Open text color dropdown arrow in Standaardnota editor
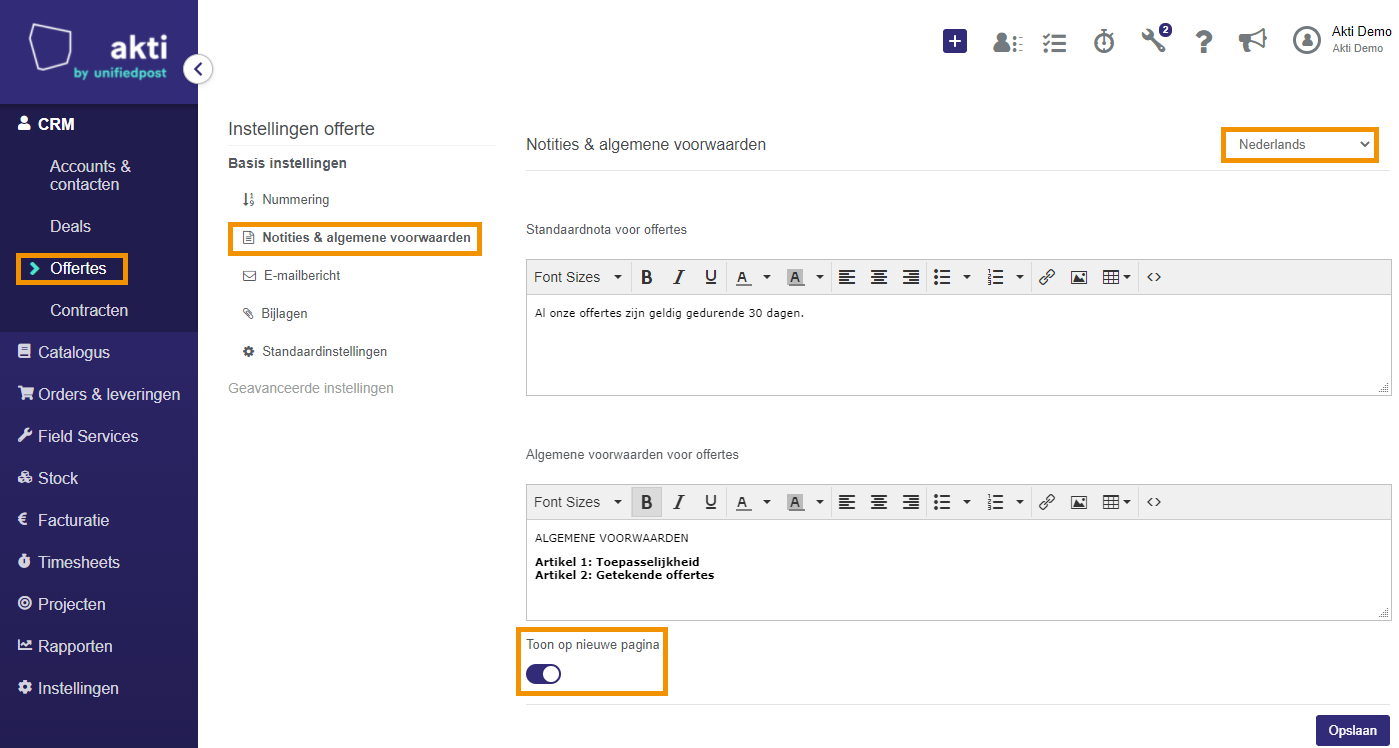1399x748 pixels. tap(767, 277)
